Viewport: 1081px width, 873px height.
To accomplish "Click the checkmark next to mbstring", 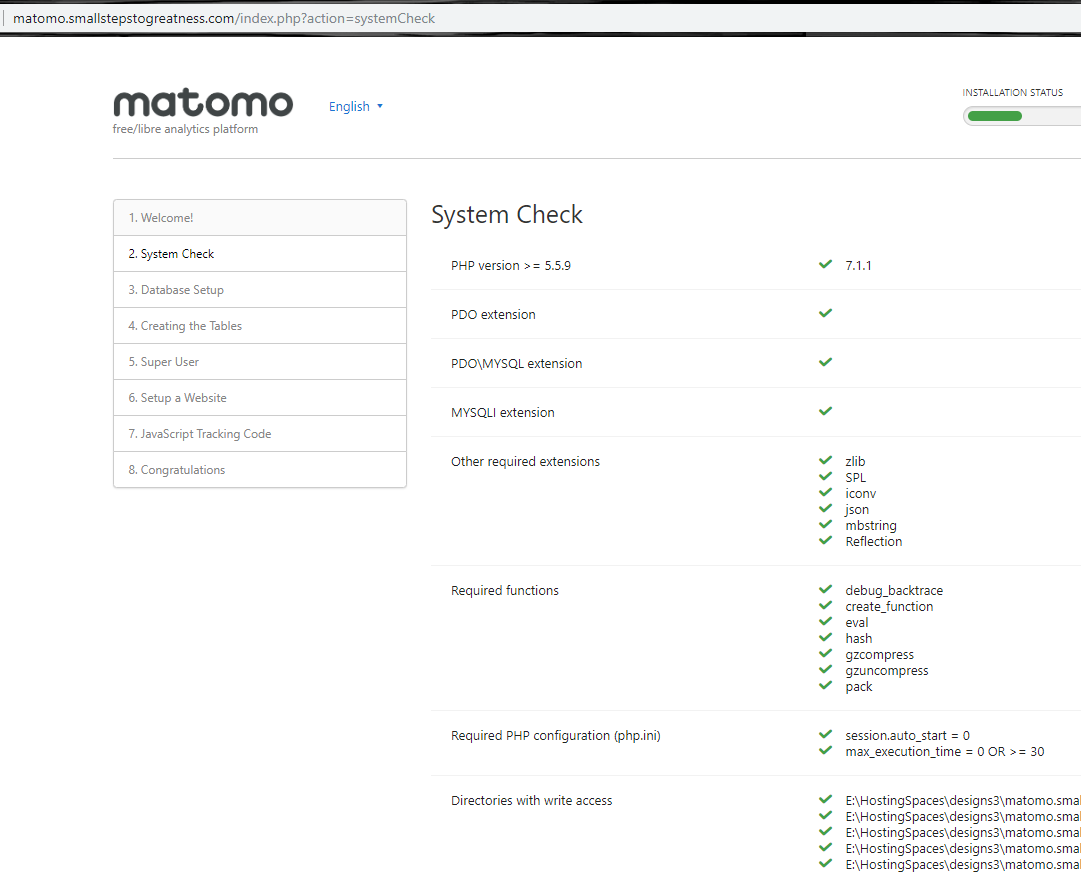I will click(x=825, y=524).
